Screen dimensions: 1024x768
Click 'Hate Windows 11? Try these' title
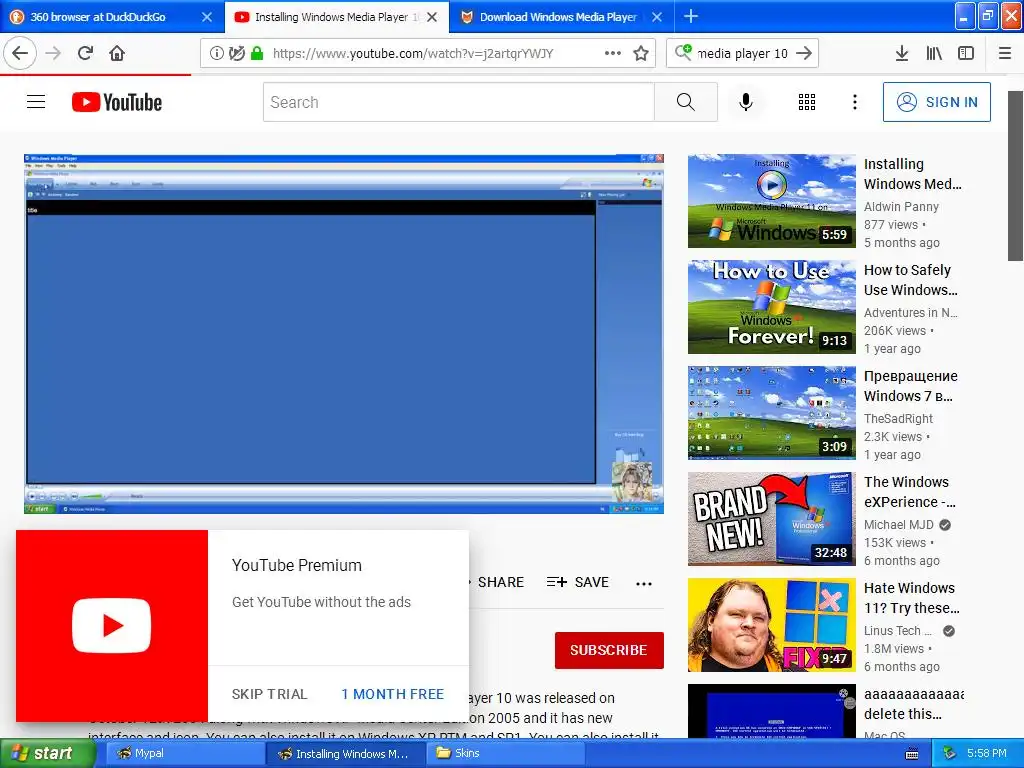tap(912, 598)
